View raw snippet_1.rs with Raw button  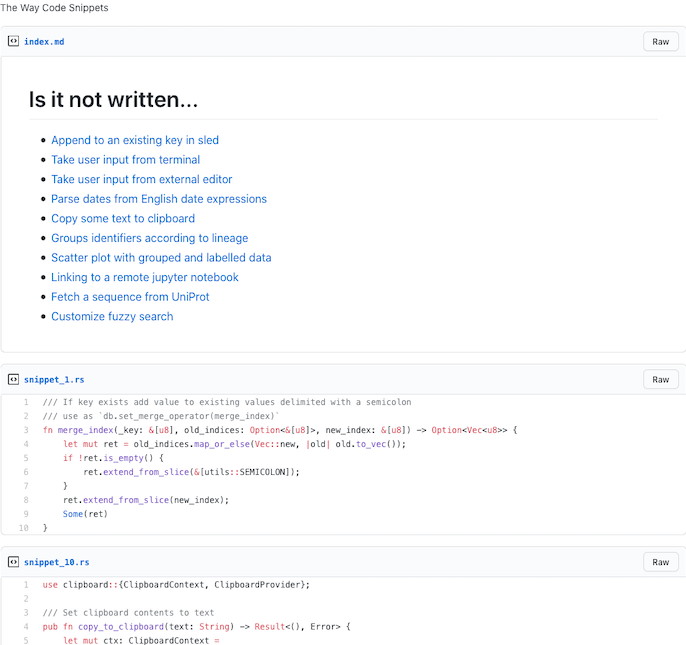coord(661,379)
